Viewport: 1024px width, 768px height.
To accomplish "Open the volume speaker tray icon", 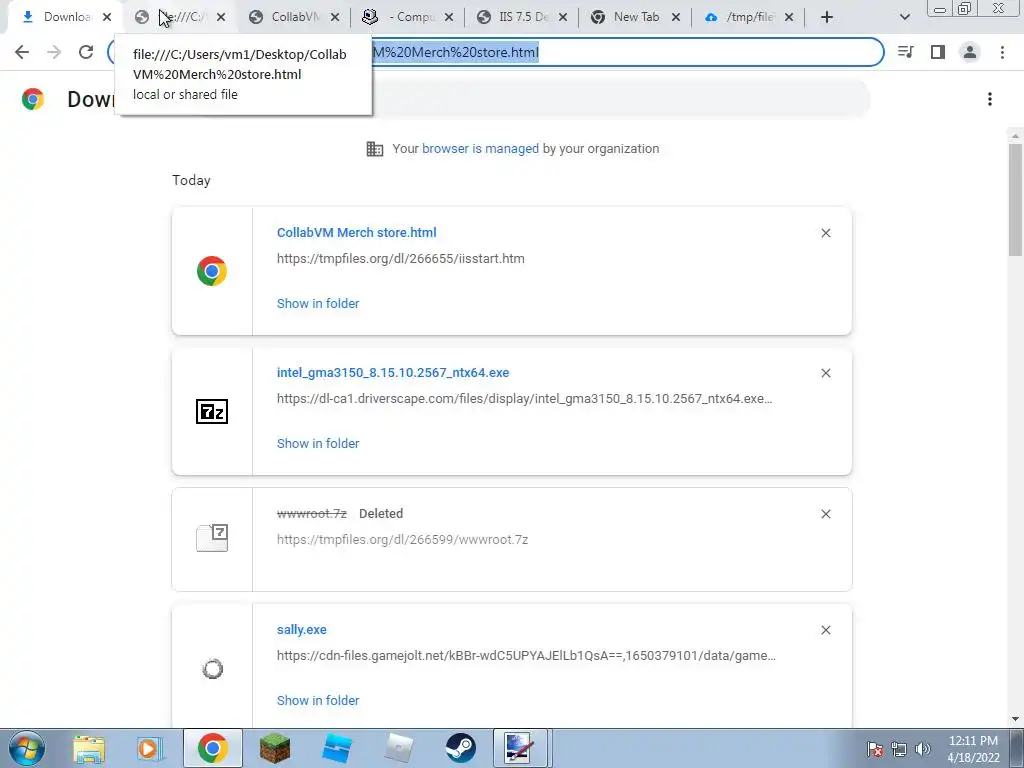I will tap(923, 749).
